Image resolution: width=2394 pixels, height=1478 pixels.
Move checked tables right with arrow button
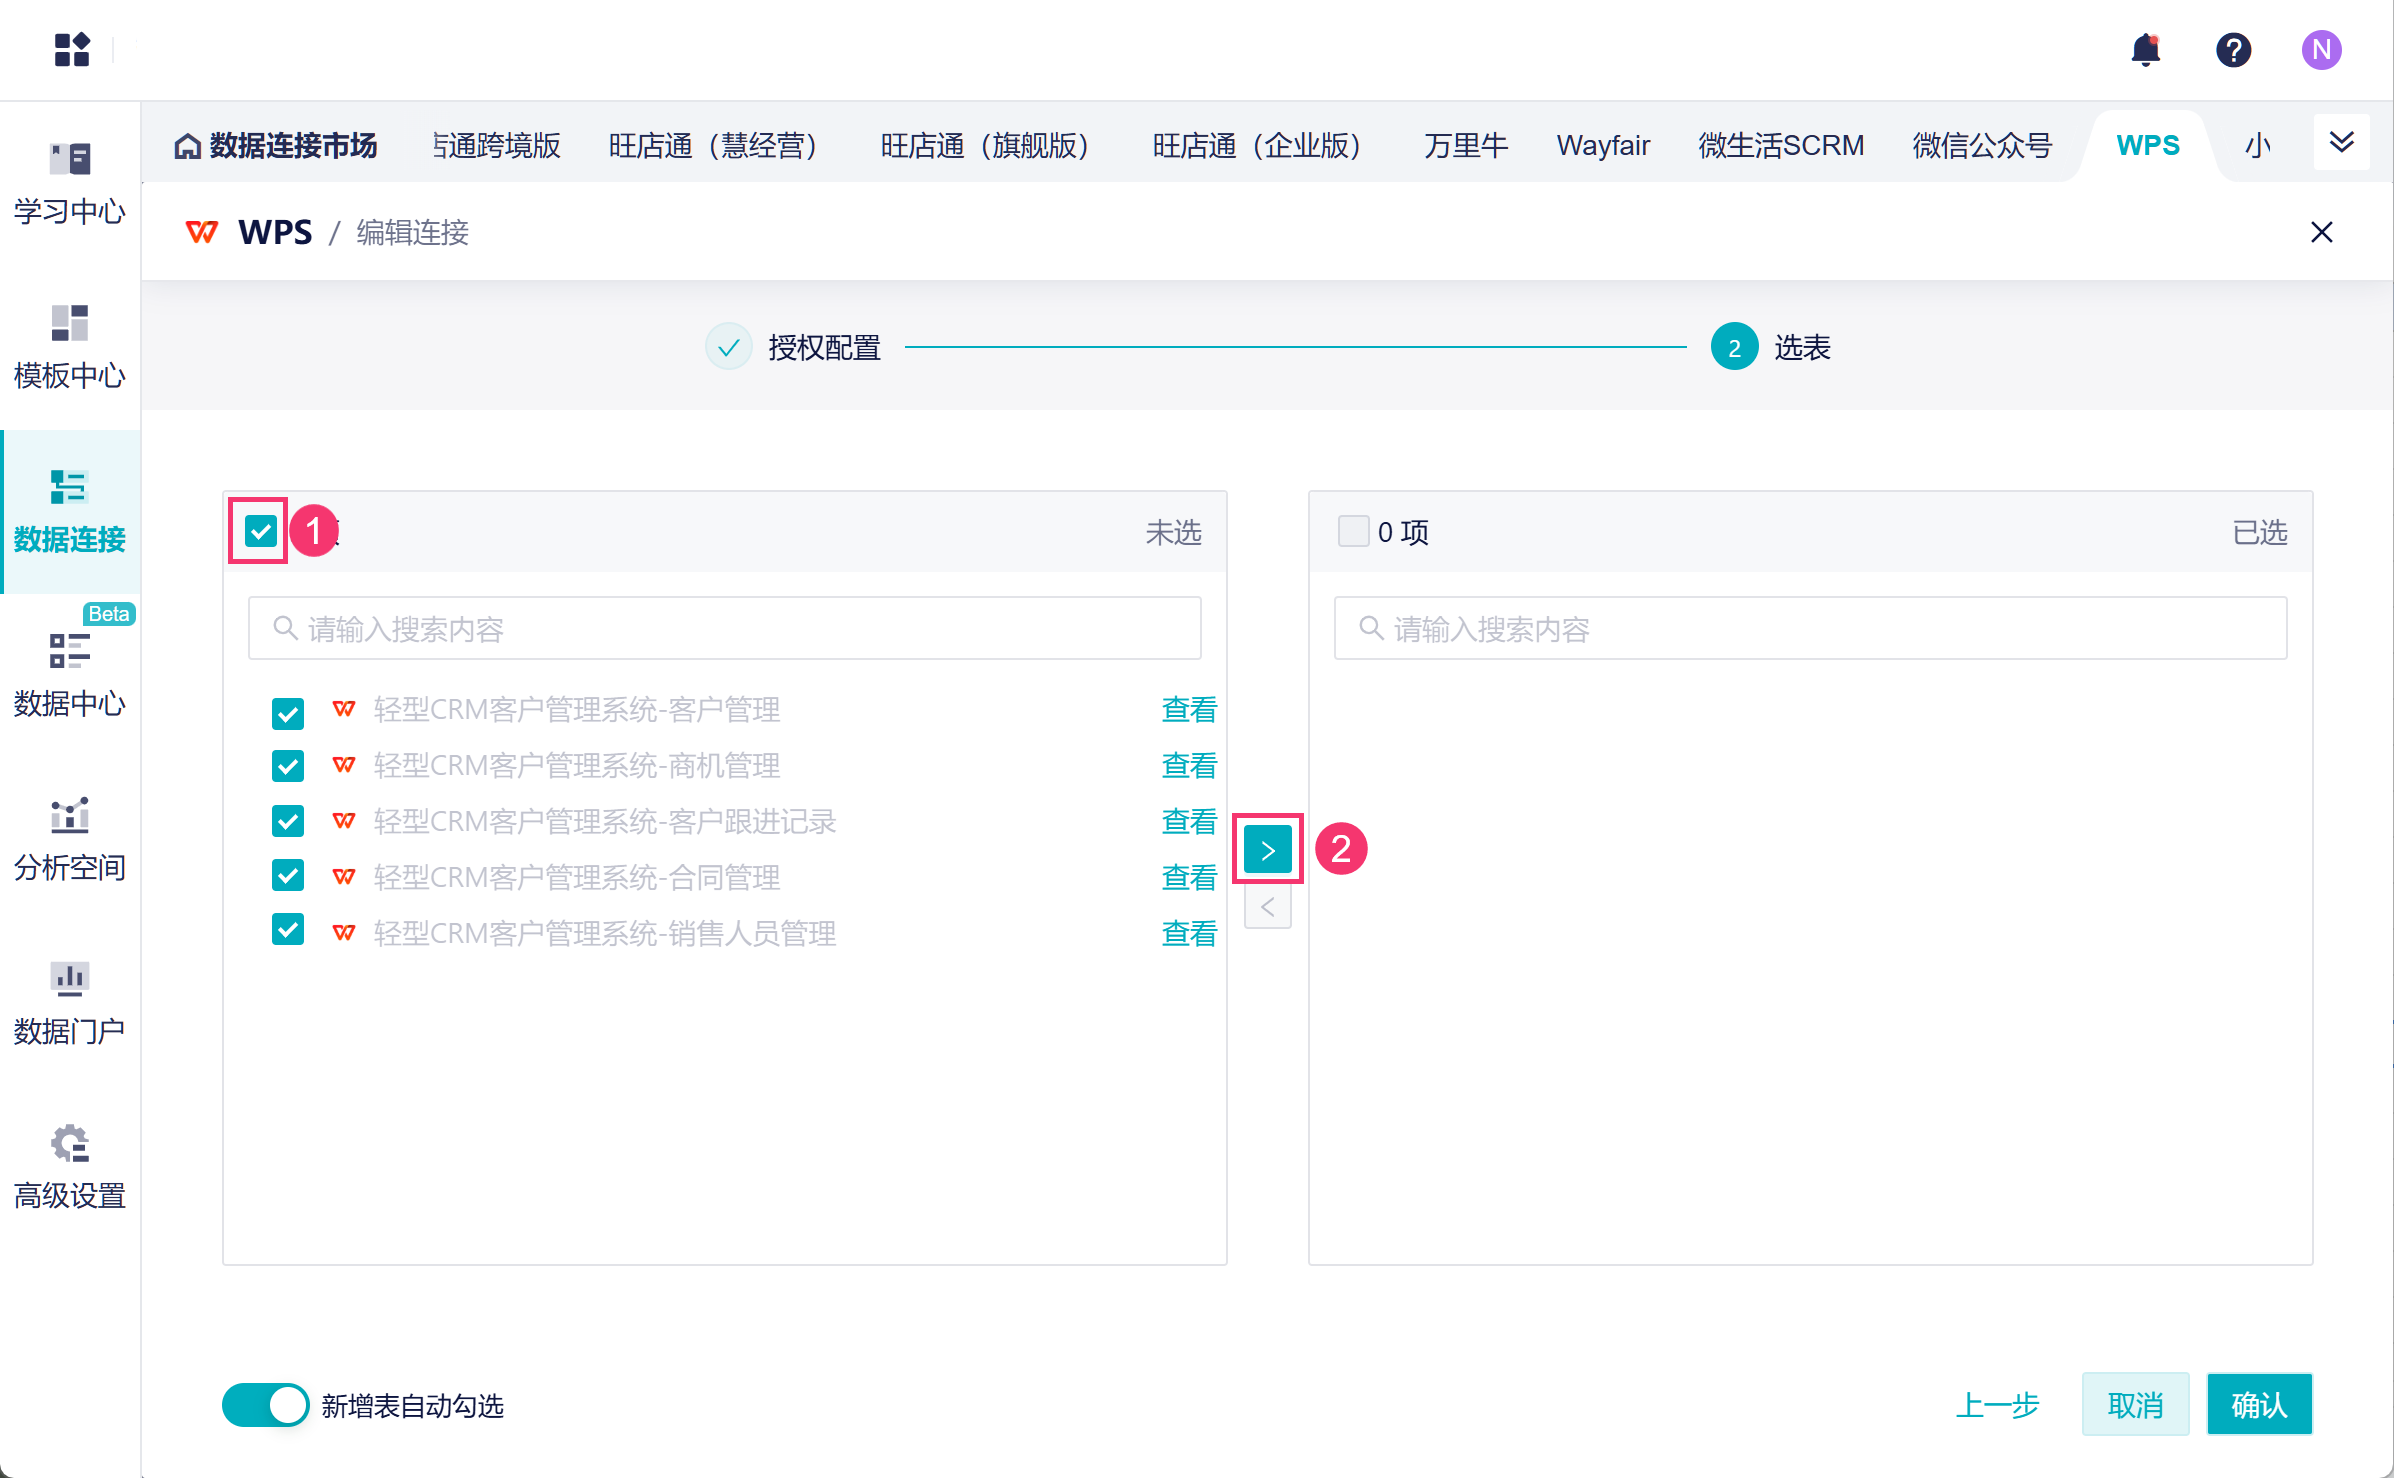pyautogui.click(x=1267, y=850)
